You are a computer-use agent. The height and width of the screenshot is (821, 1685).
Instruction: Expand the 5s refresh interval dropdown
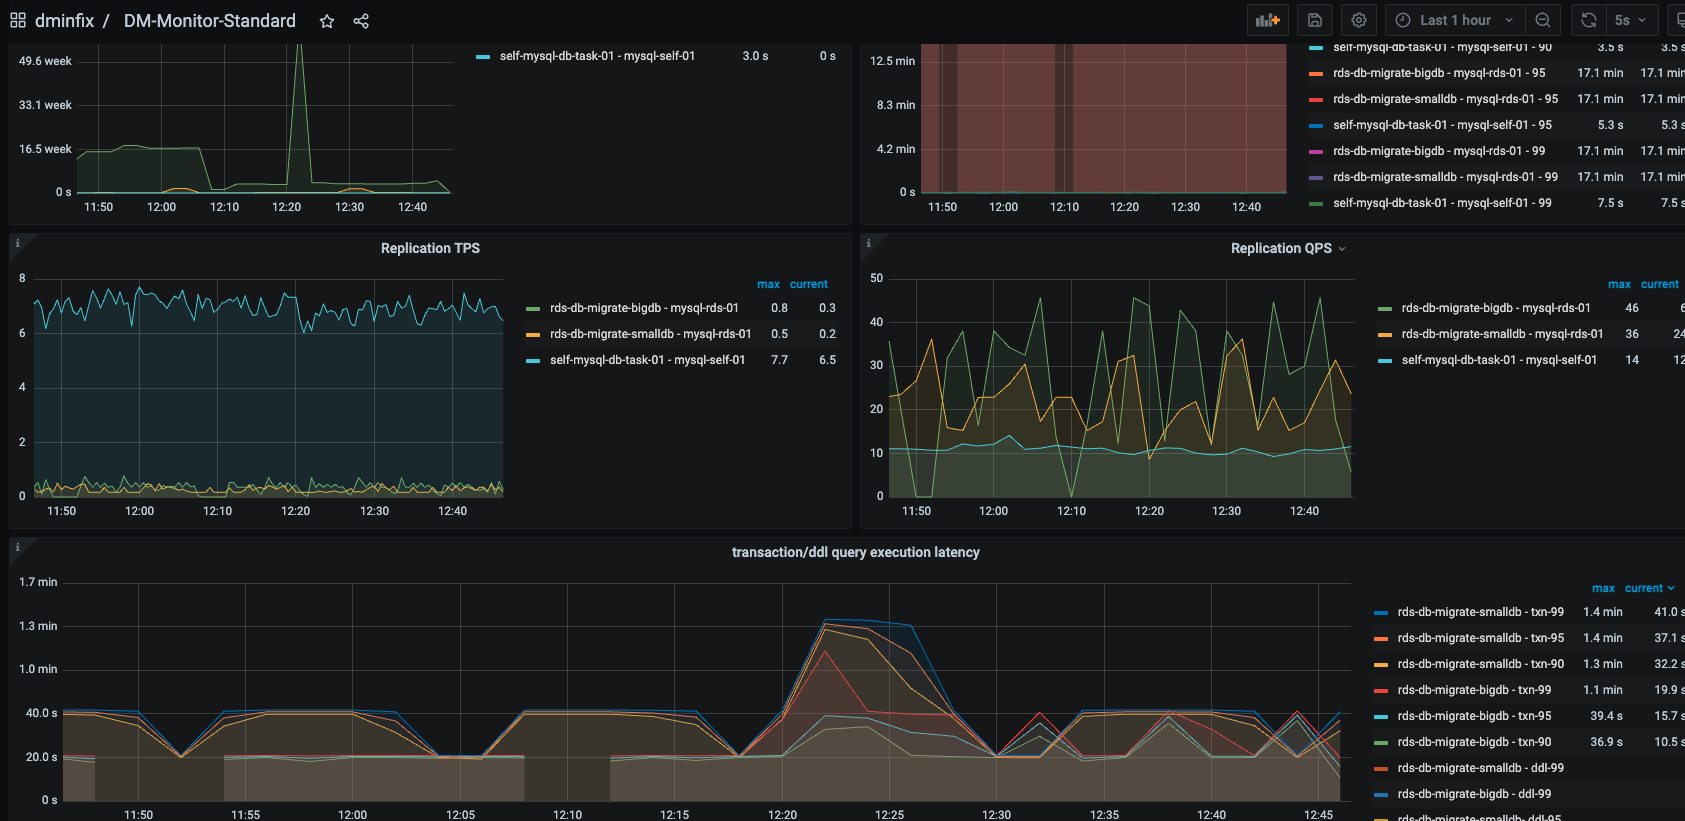click(x=1631, y=20)
